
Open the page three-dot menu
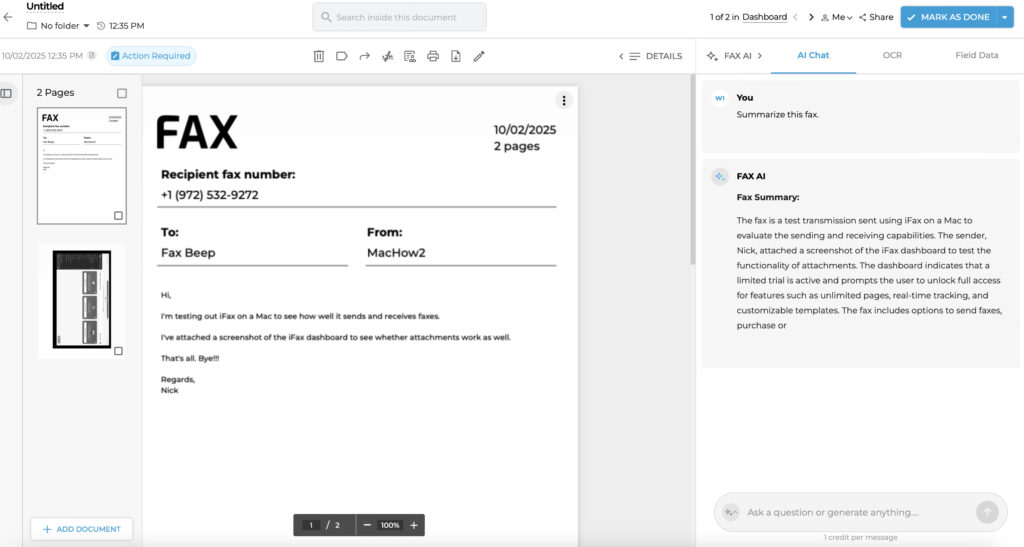(x=564, y=101)
